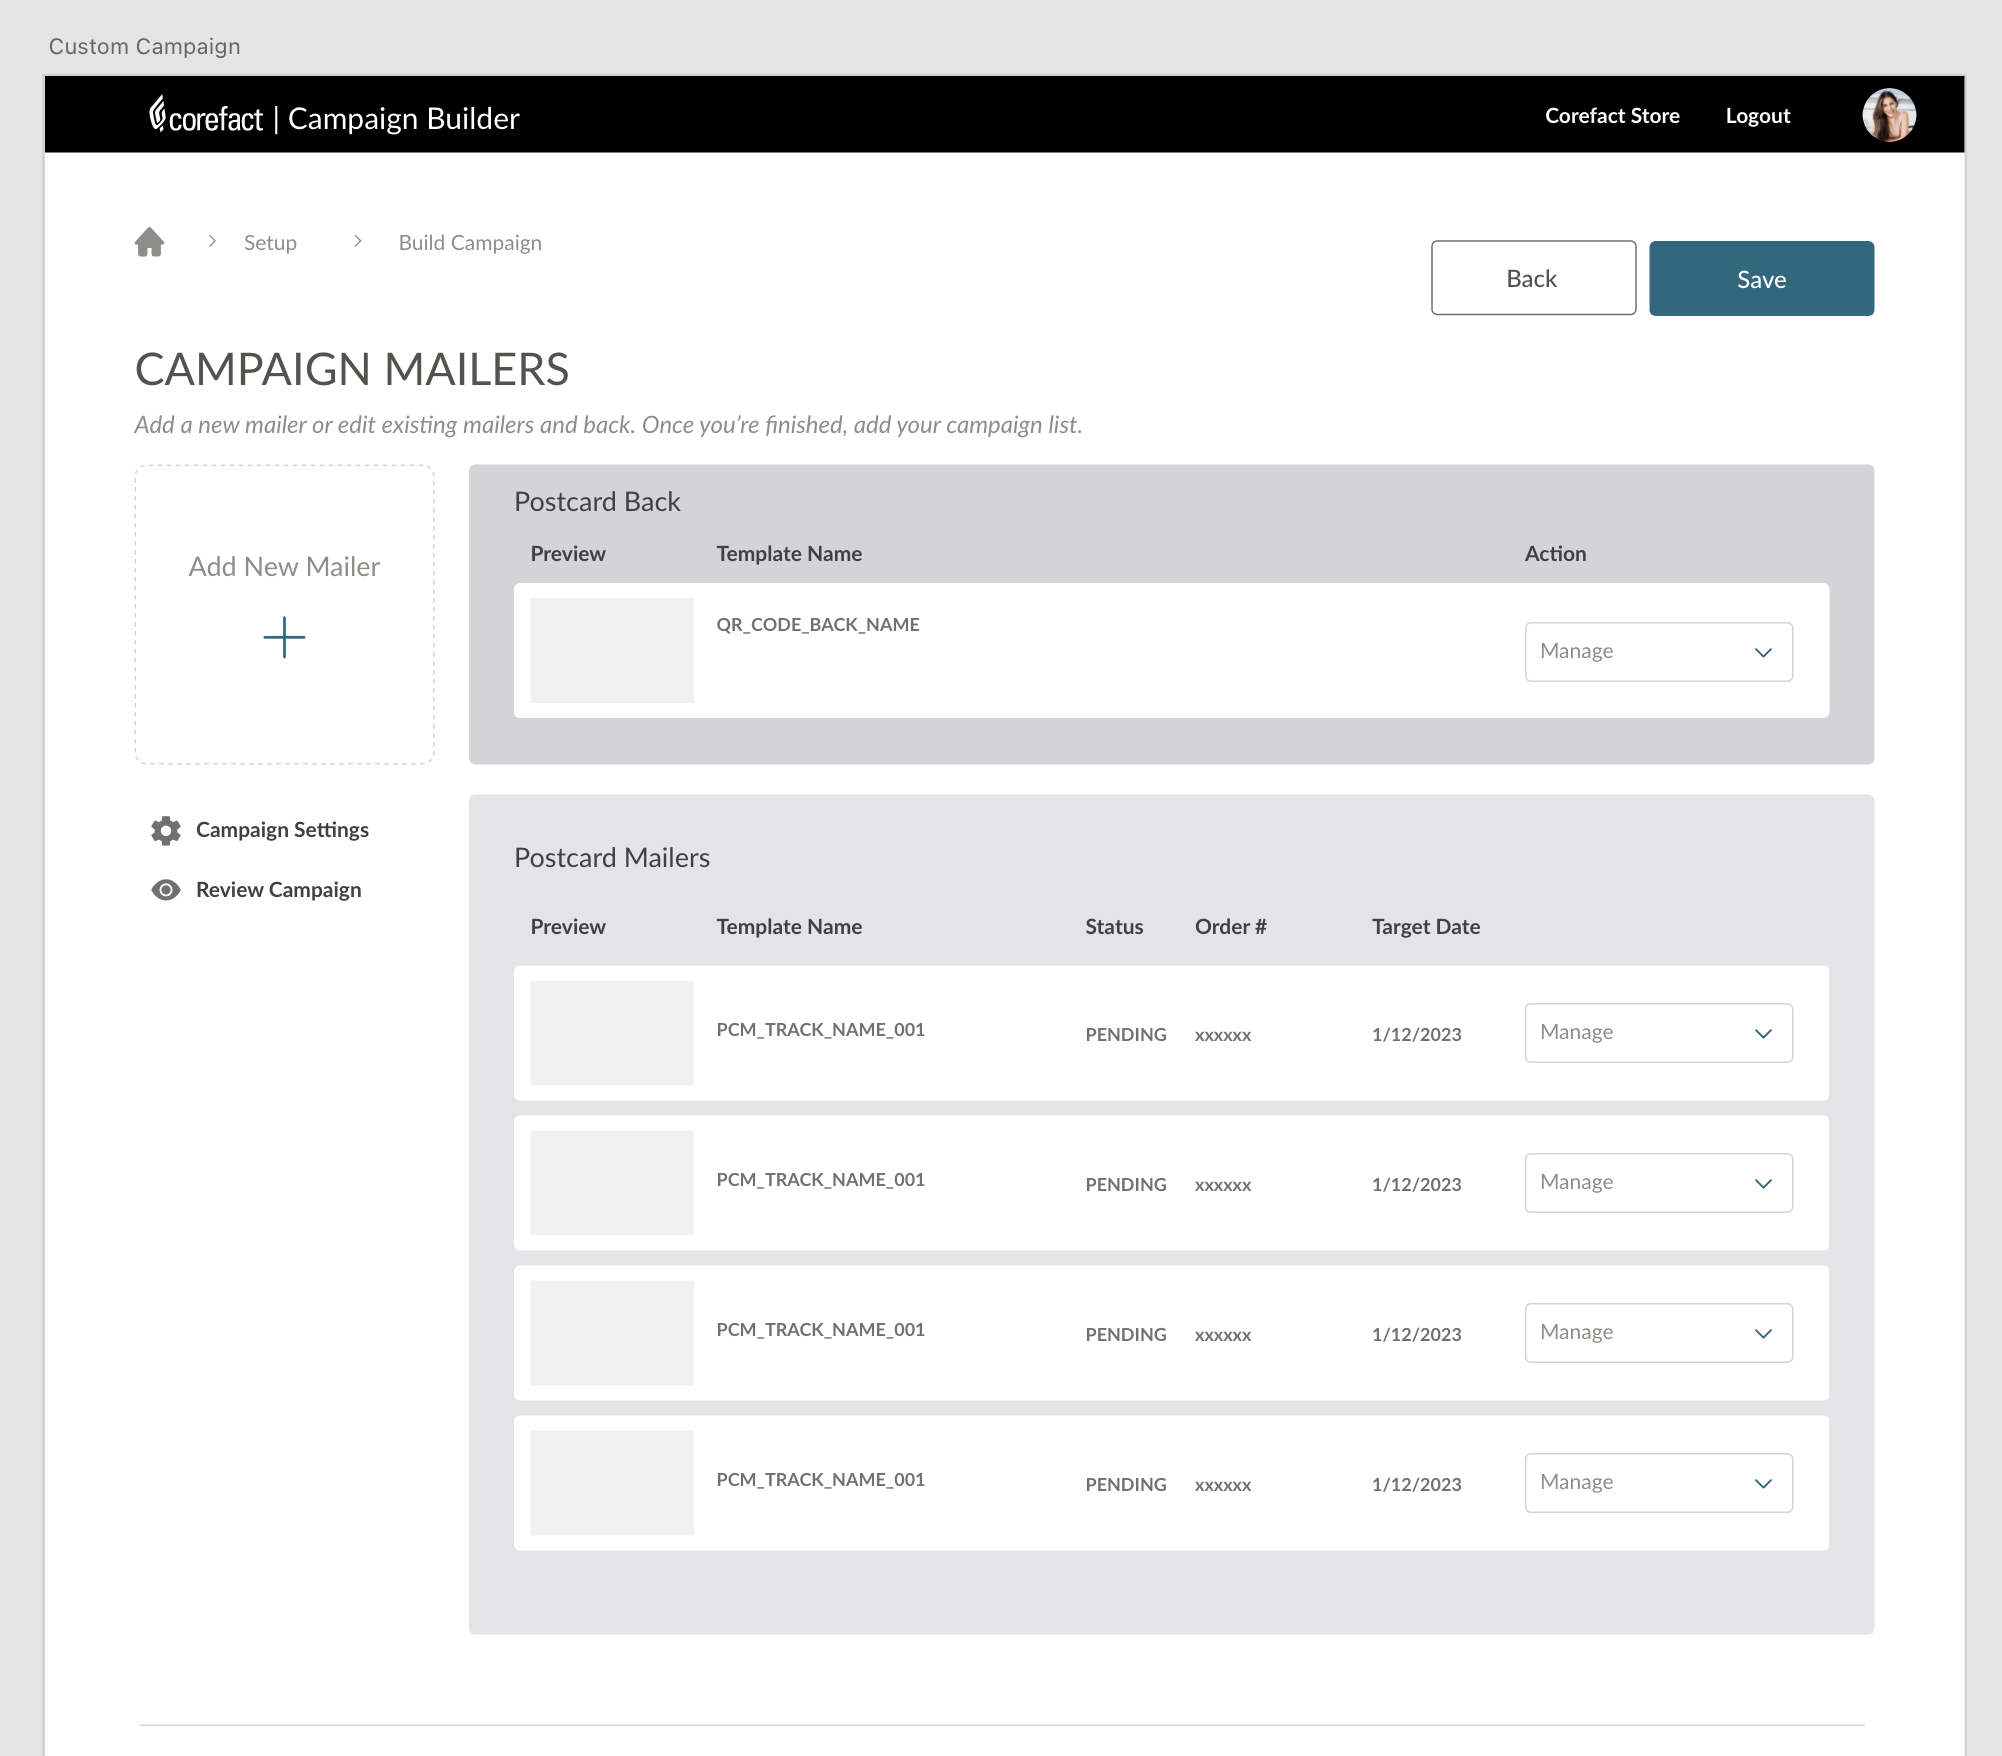
Task: Expand Manage dropdown for QR_CODE_BACK_NAME
Action: coord(1658,652)
